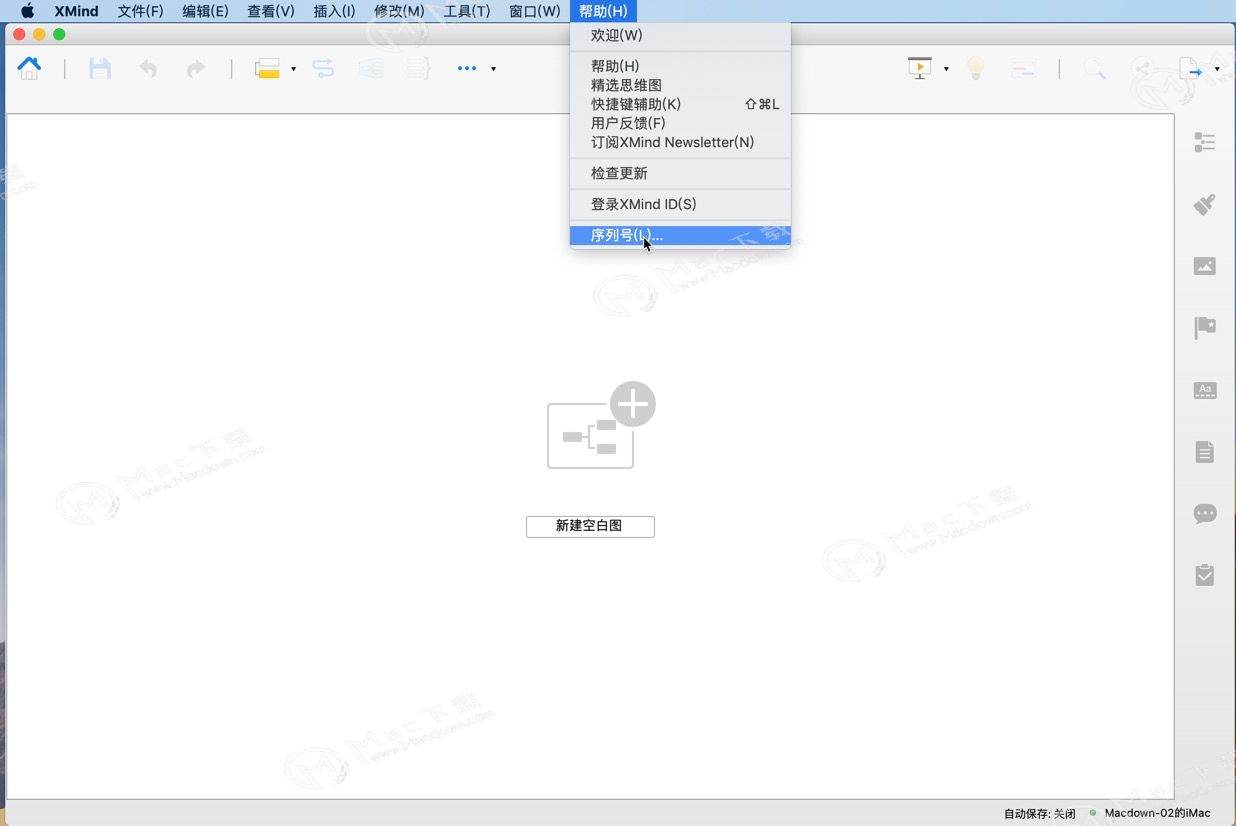1236x826 pixels.
Task: Open the Task Info clipboard panel in the sidebar
Action: (1205, 575)
